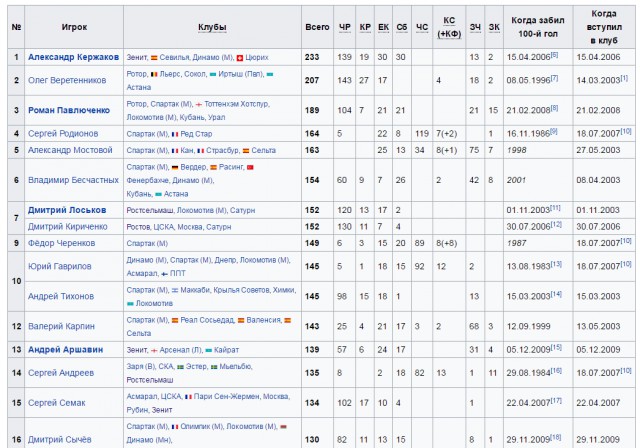Click the ЧР column header abbreviation
This screenshot has height=448, width=640.
point(345,27)
